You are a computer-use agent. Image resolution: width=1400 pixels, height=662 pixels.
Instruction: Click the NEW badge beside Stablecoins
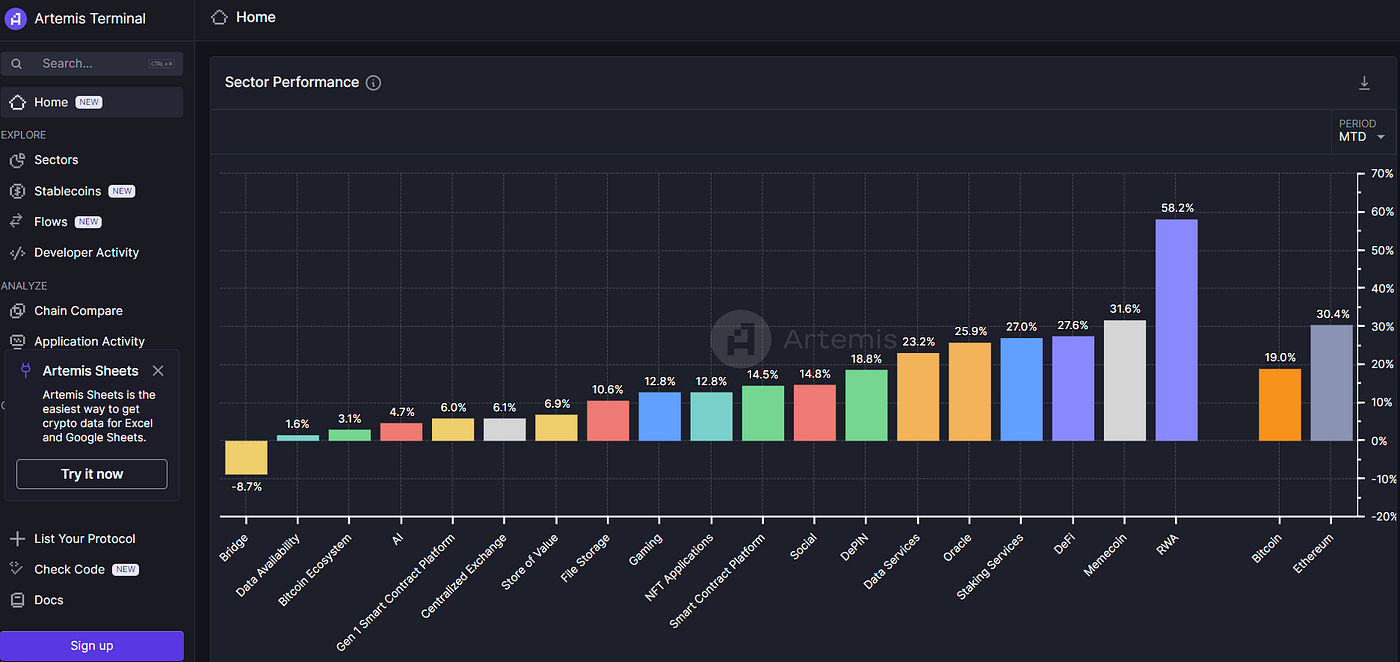[x=122, y=191]
